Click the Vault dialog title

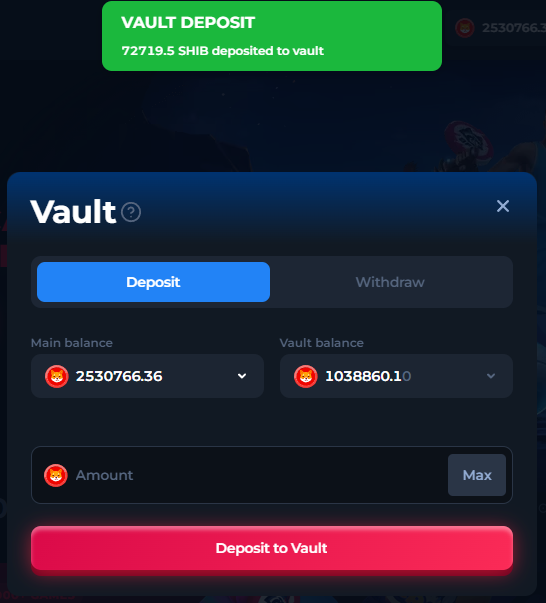[73, 211]
